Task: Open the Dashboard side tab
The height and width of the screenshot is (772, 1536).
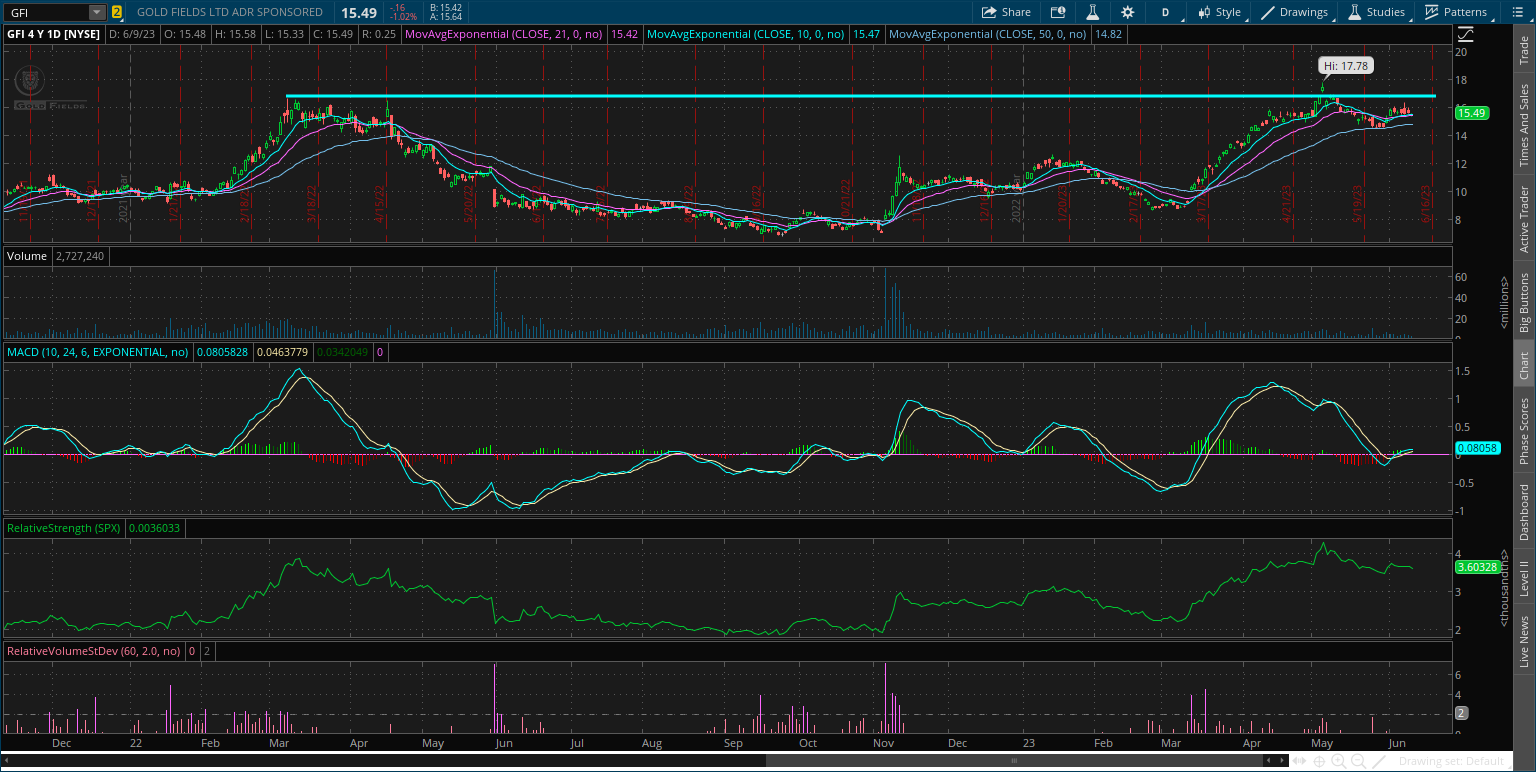Action: 1523,512
